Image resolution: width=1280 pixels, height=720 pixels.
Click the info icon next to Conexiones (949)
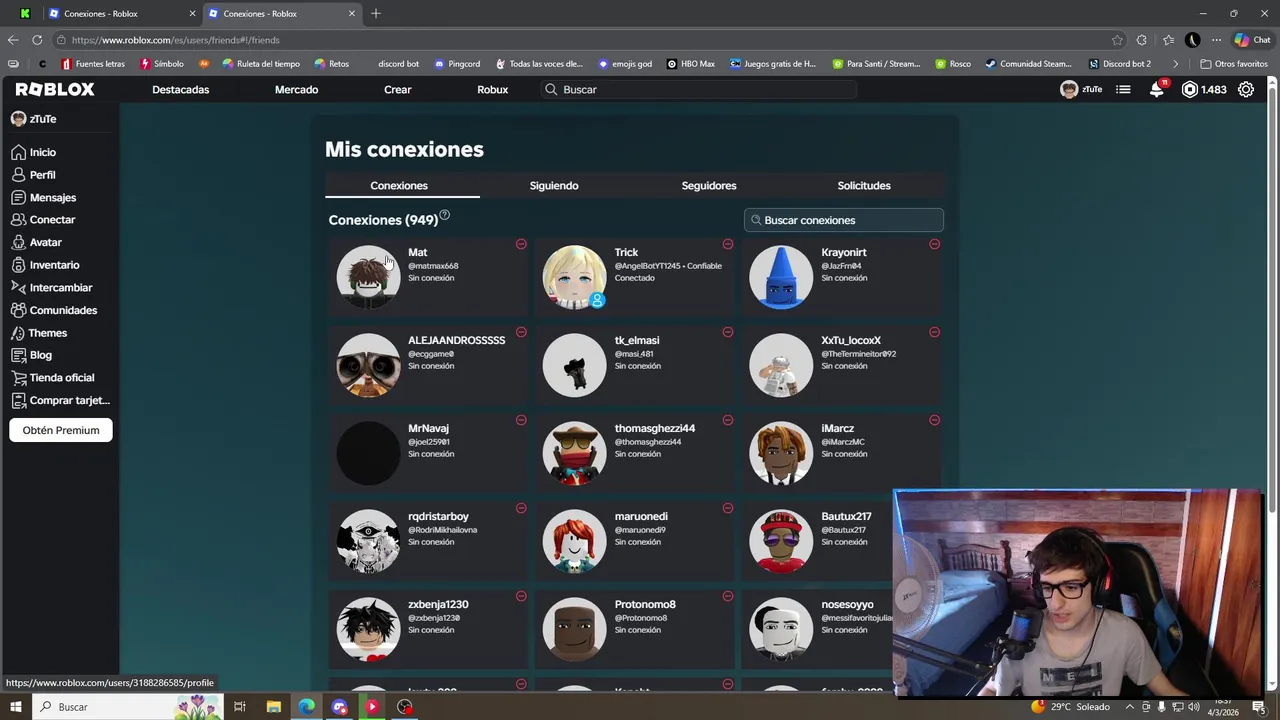[x=445, y=215]
